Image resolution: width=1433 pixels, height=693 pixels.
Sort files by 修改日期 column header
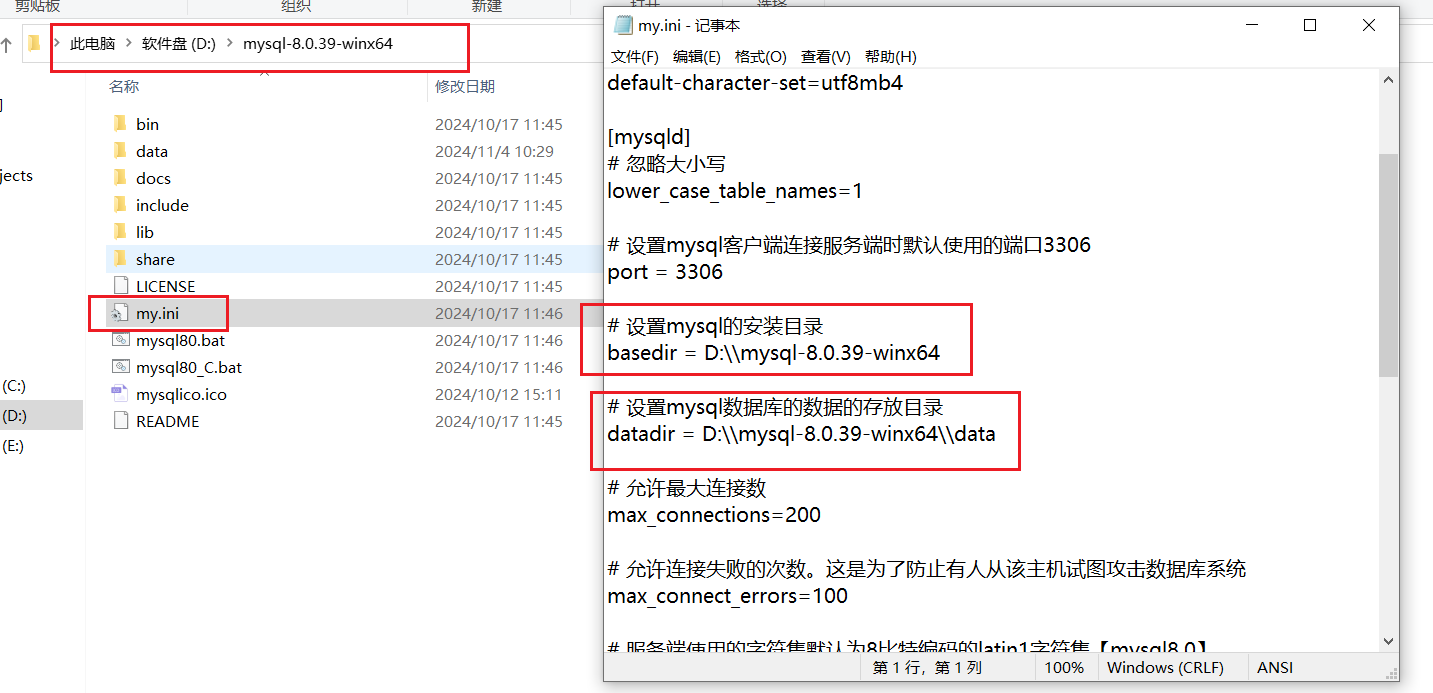pyautogui.click(x=464, y=87)
